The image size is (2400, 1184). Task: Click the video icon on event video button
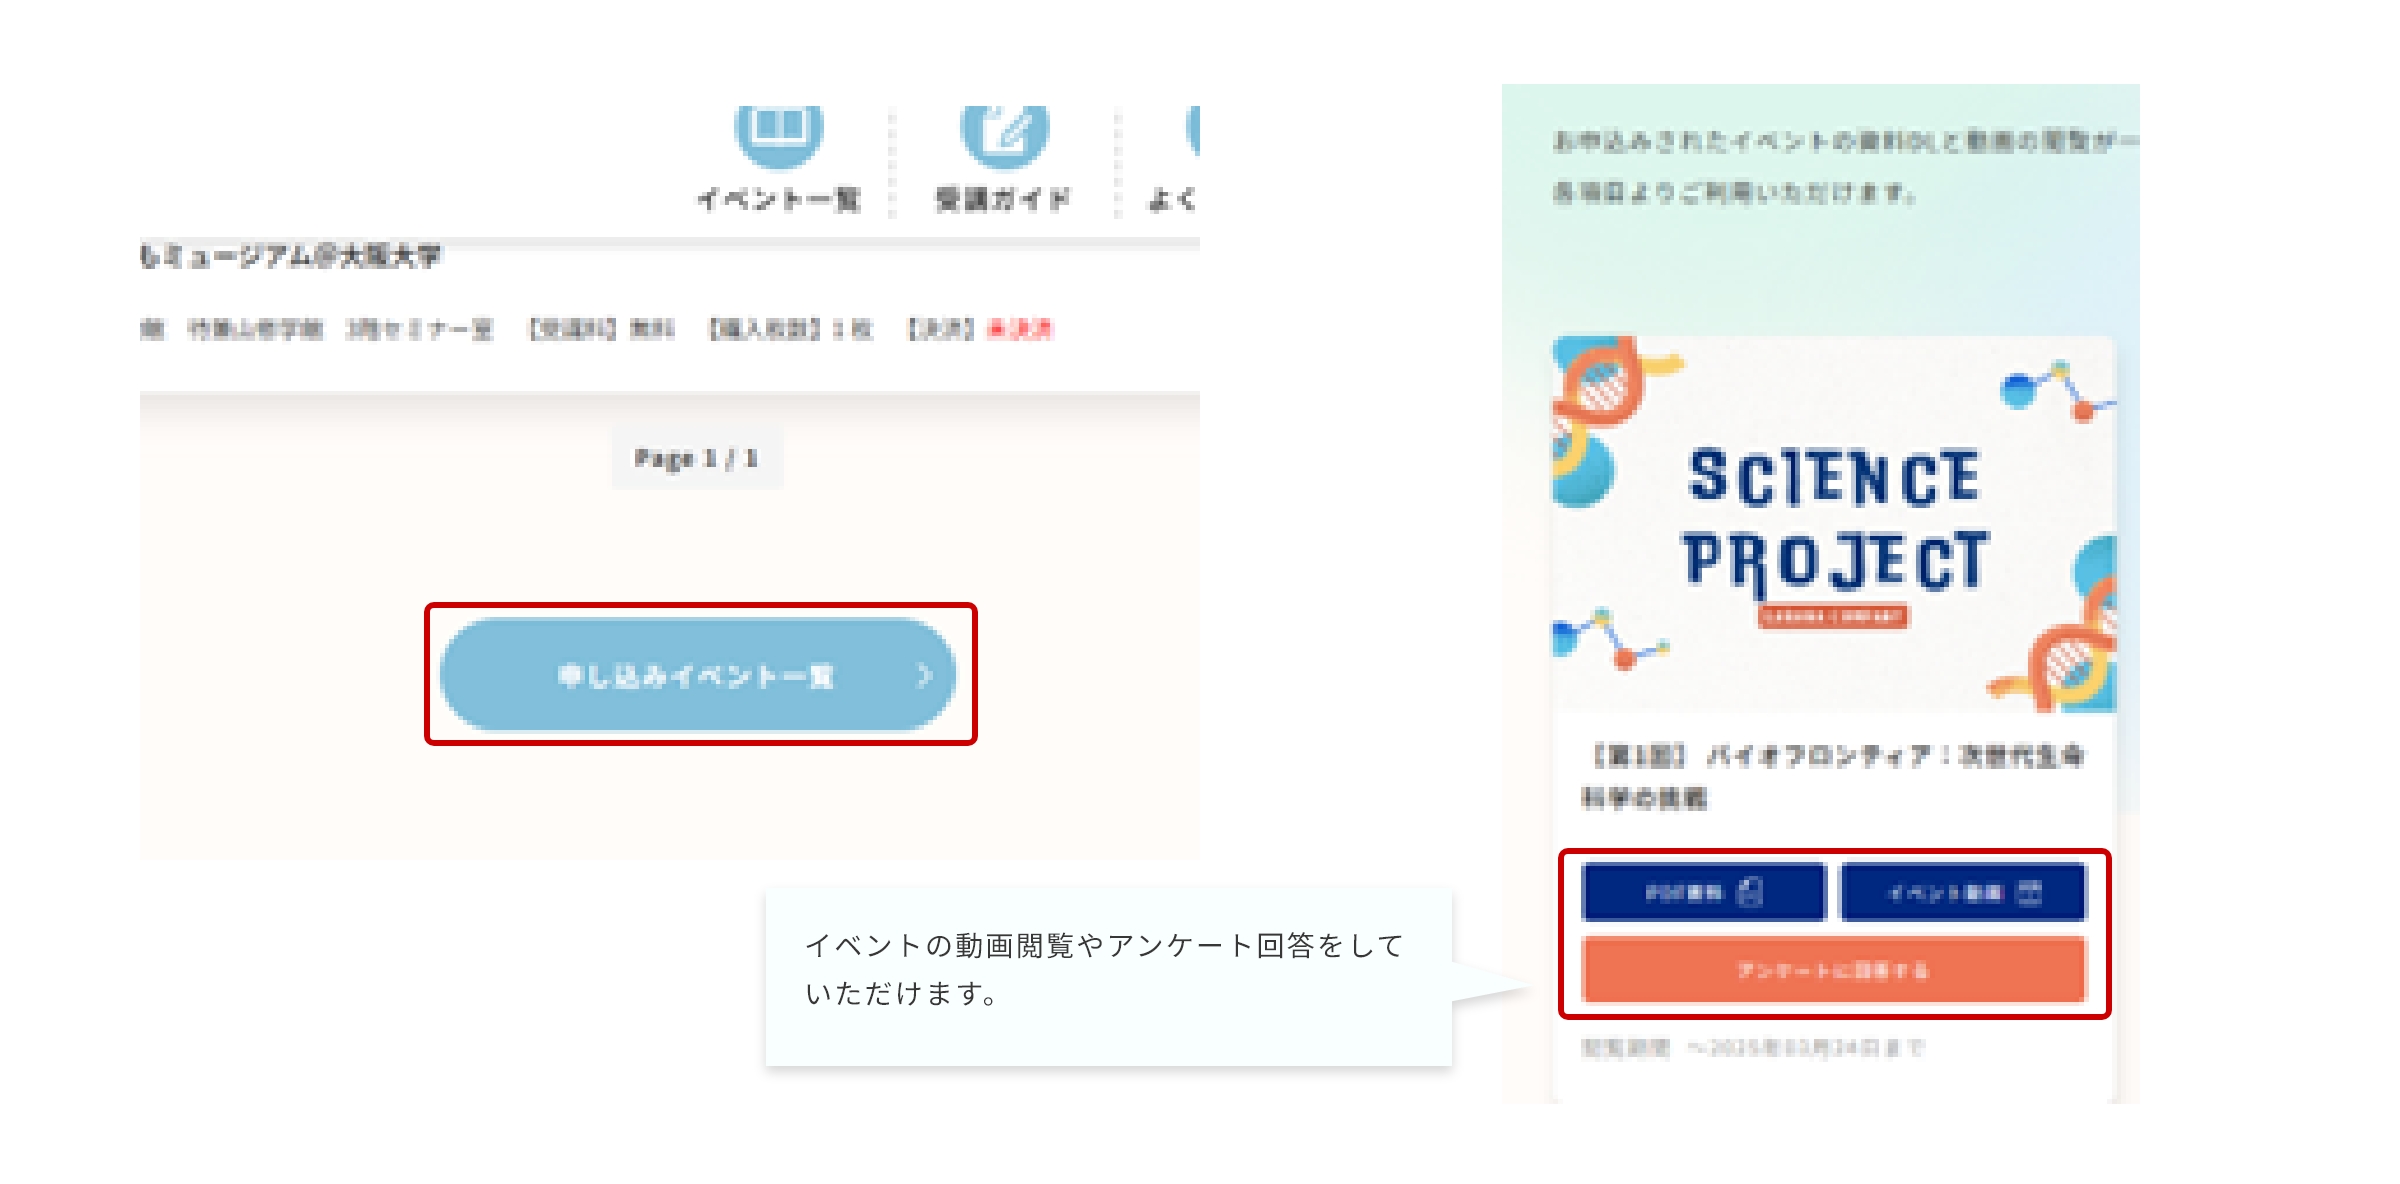tap(2029, 892)
